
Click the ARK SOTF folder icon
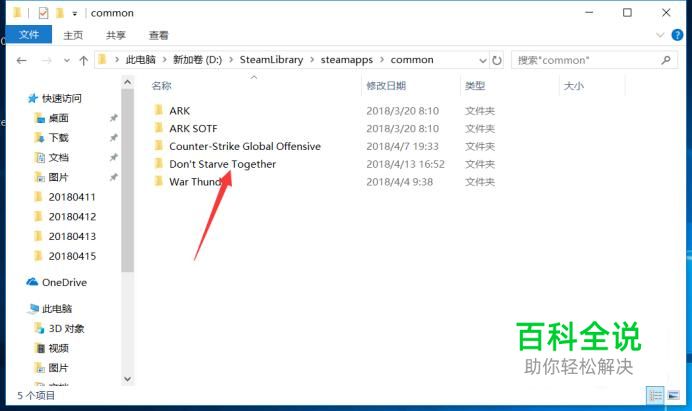(158, 128)
